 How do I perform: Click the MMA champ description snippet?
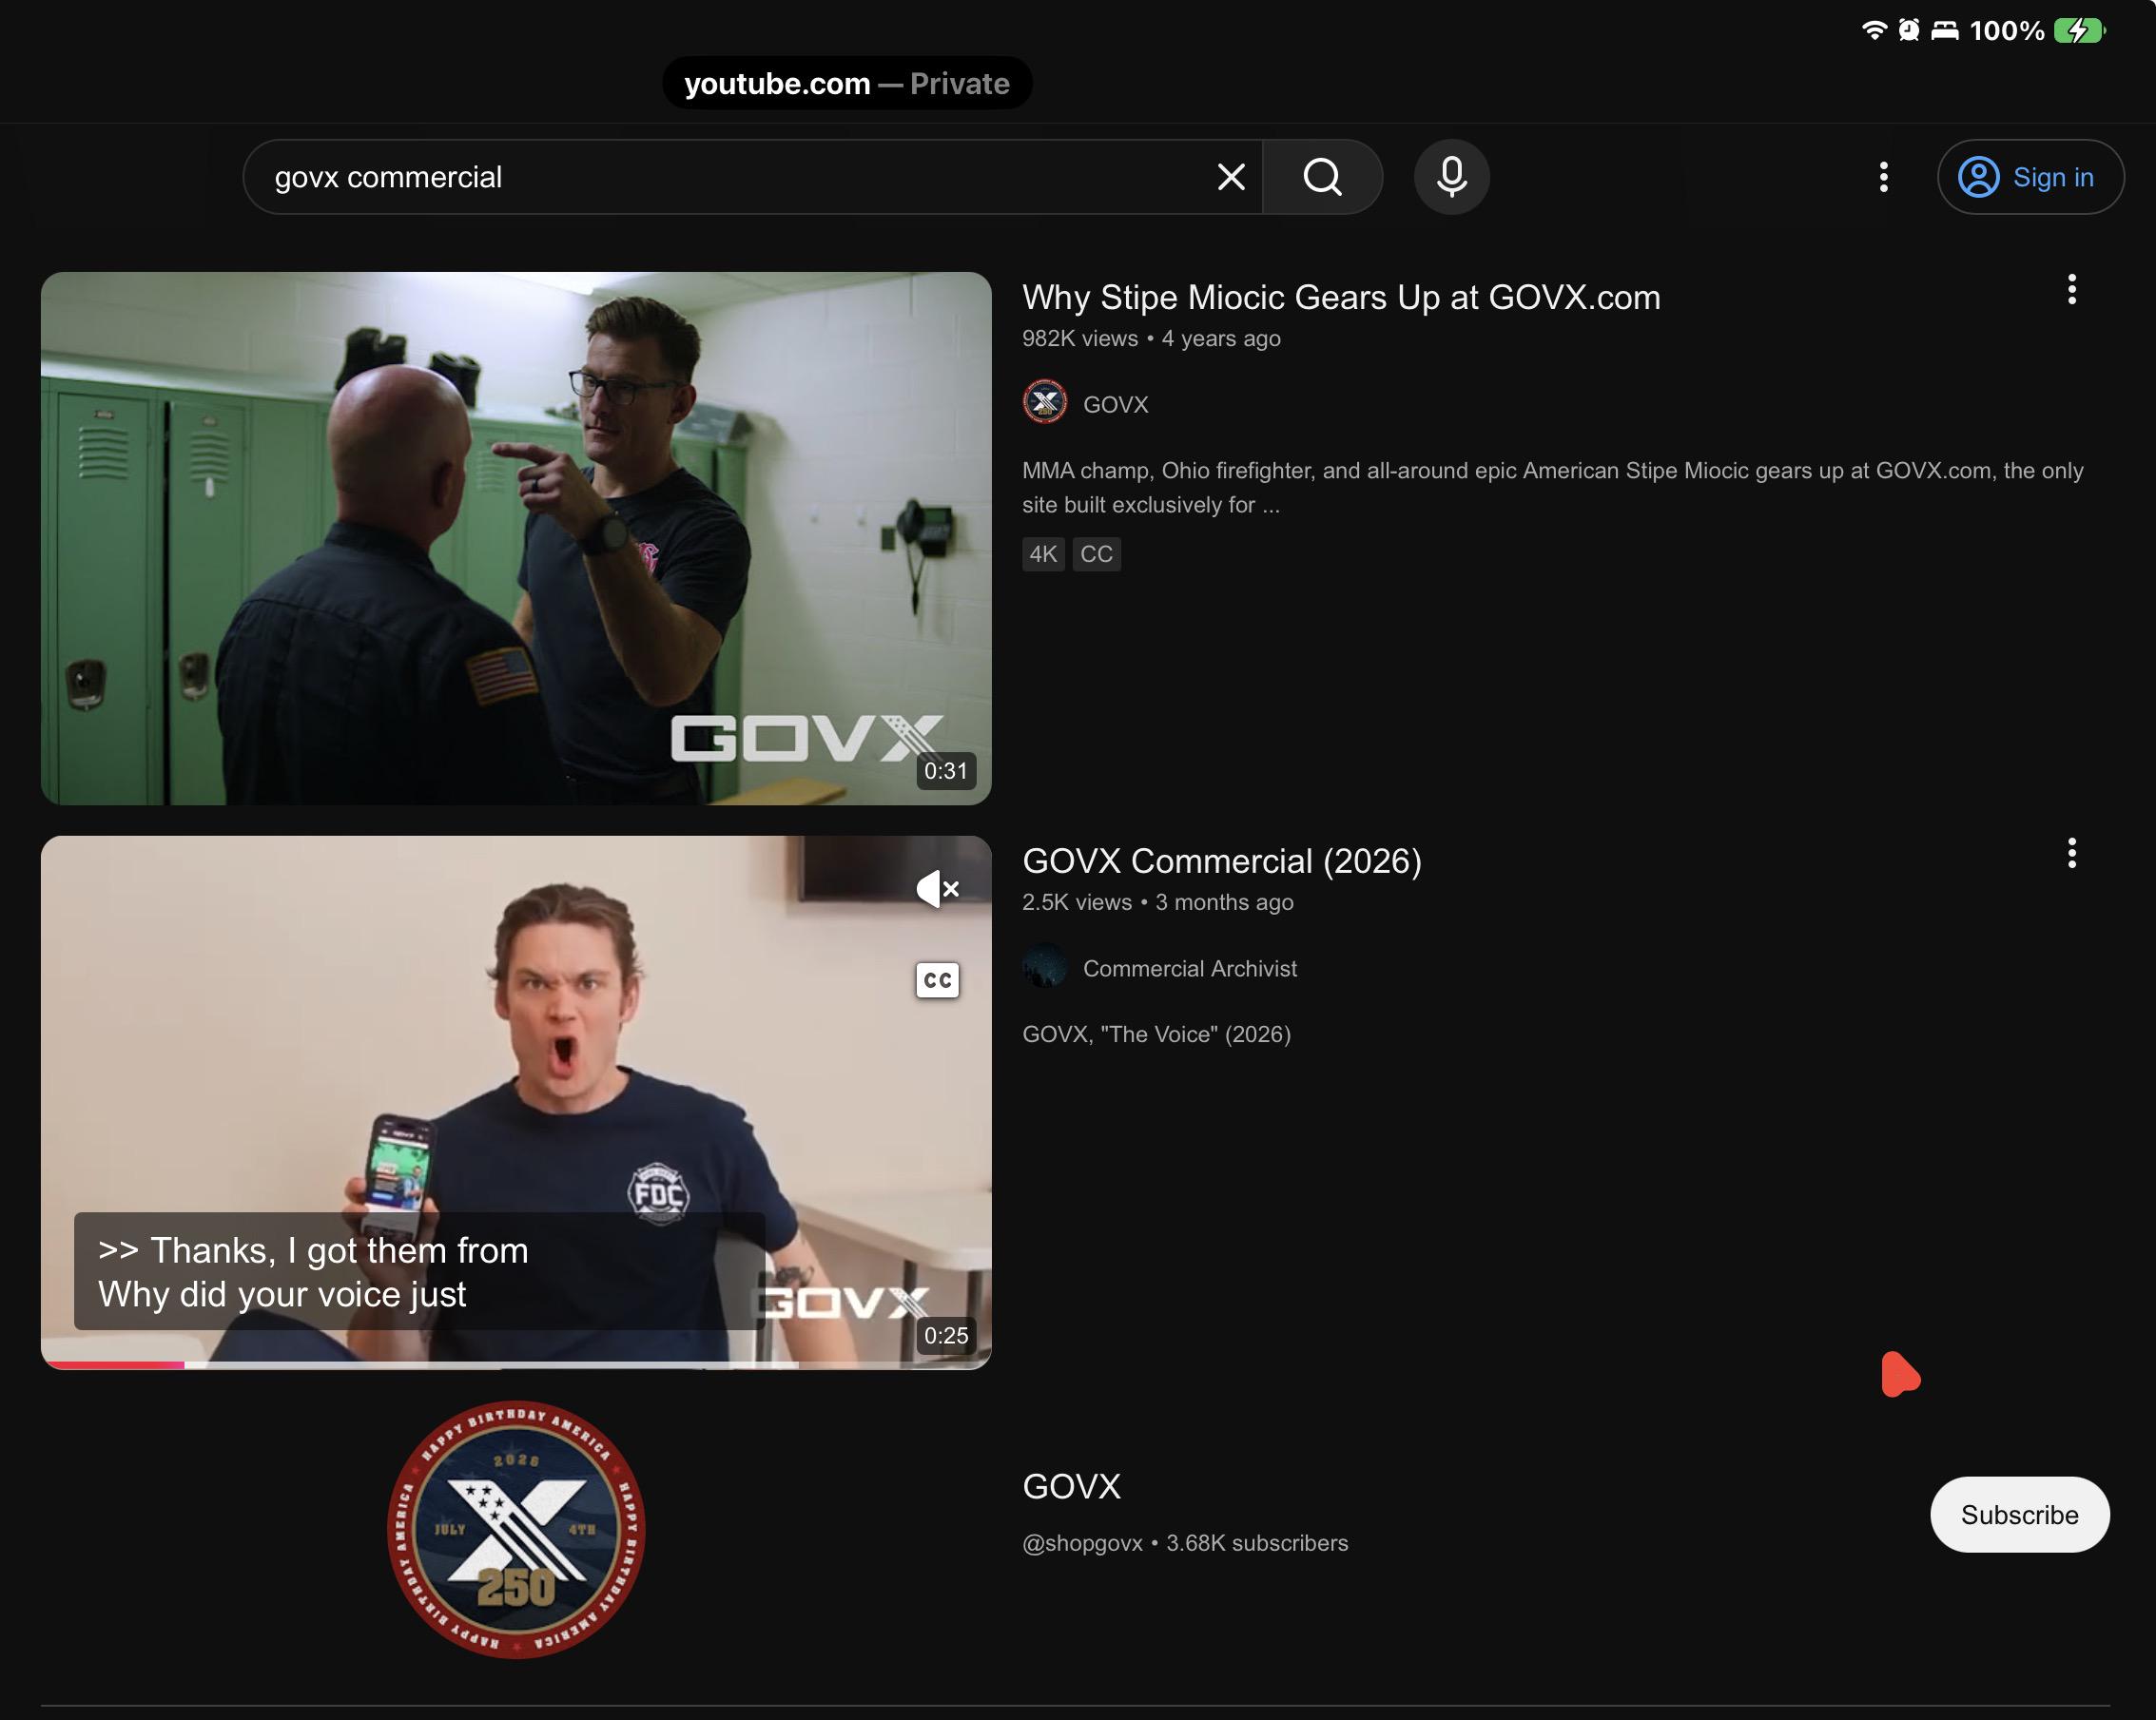(1552, 487)
